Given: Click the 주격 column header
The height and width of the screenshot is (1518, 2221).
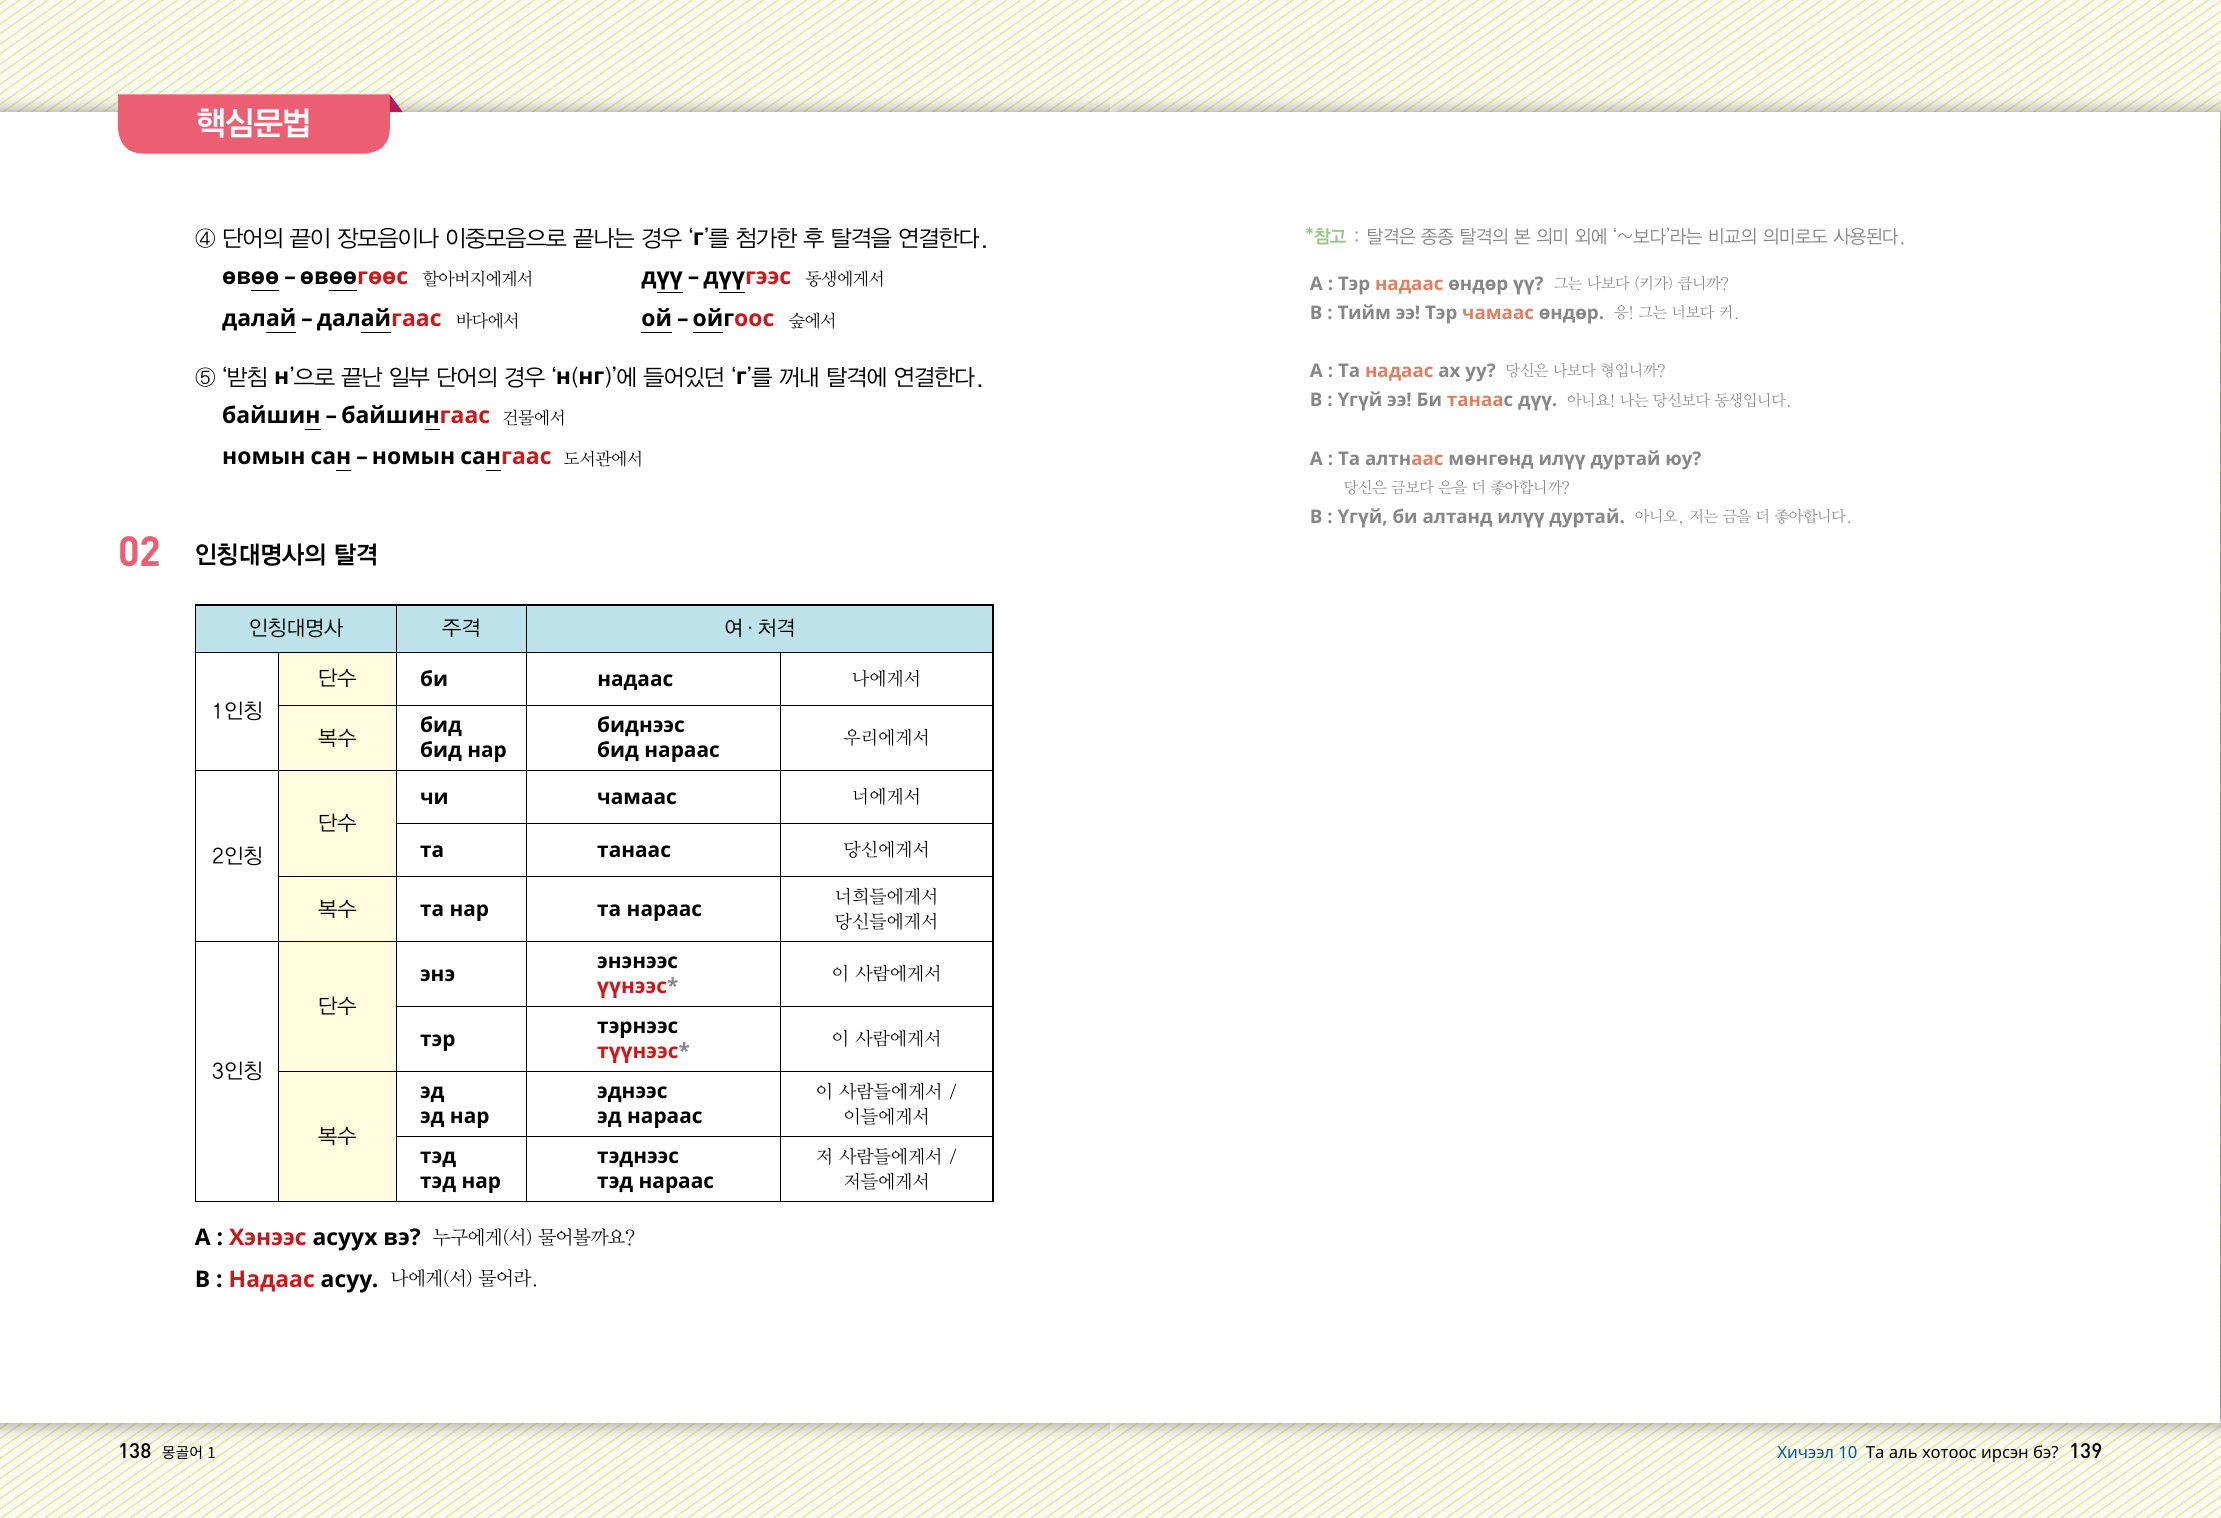Looking at the screenshot, I should (461, 628).
